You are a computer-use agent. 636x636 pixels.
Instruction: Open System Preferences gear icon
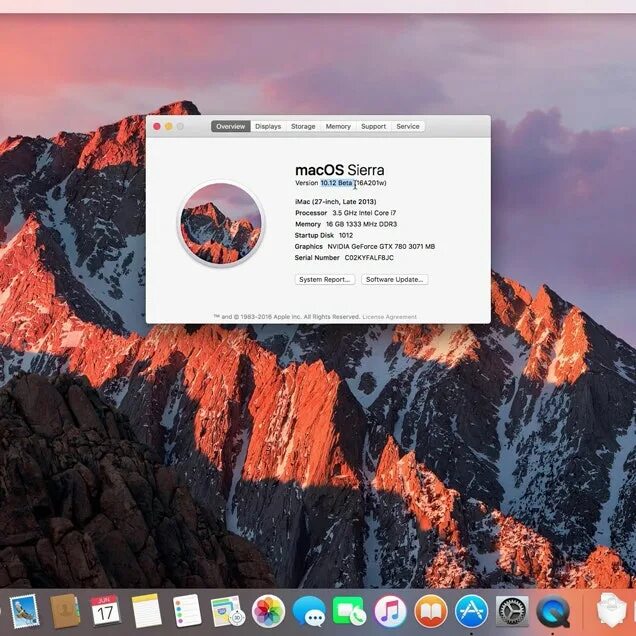tap(512, 611)
